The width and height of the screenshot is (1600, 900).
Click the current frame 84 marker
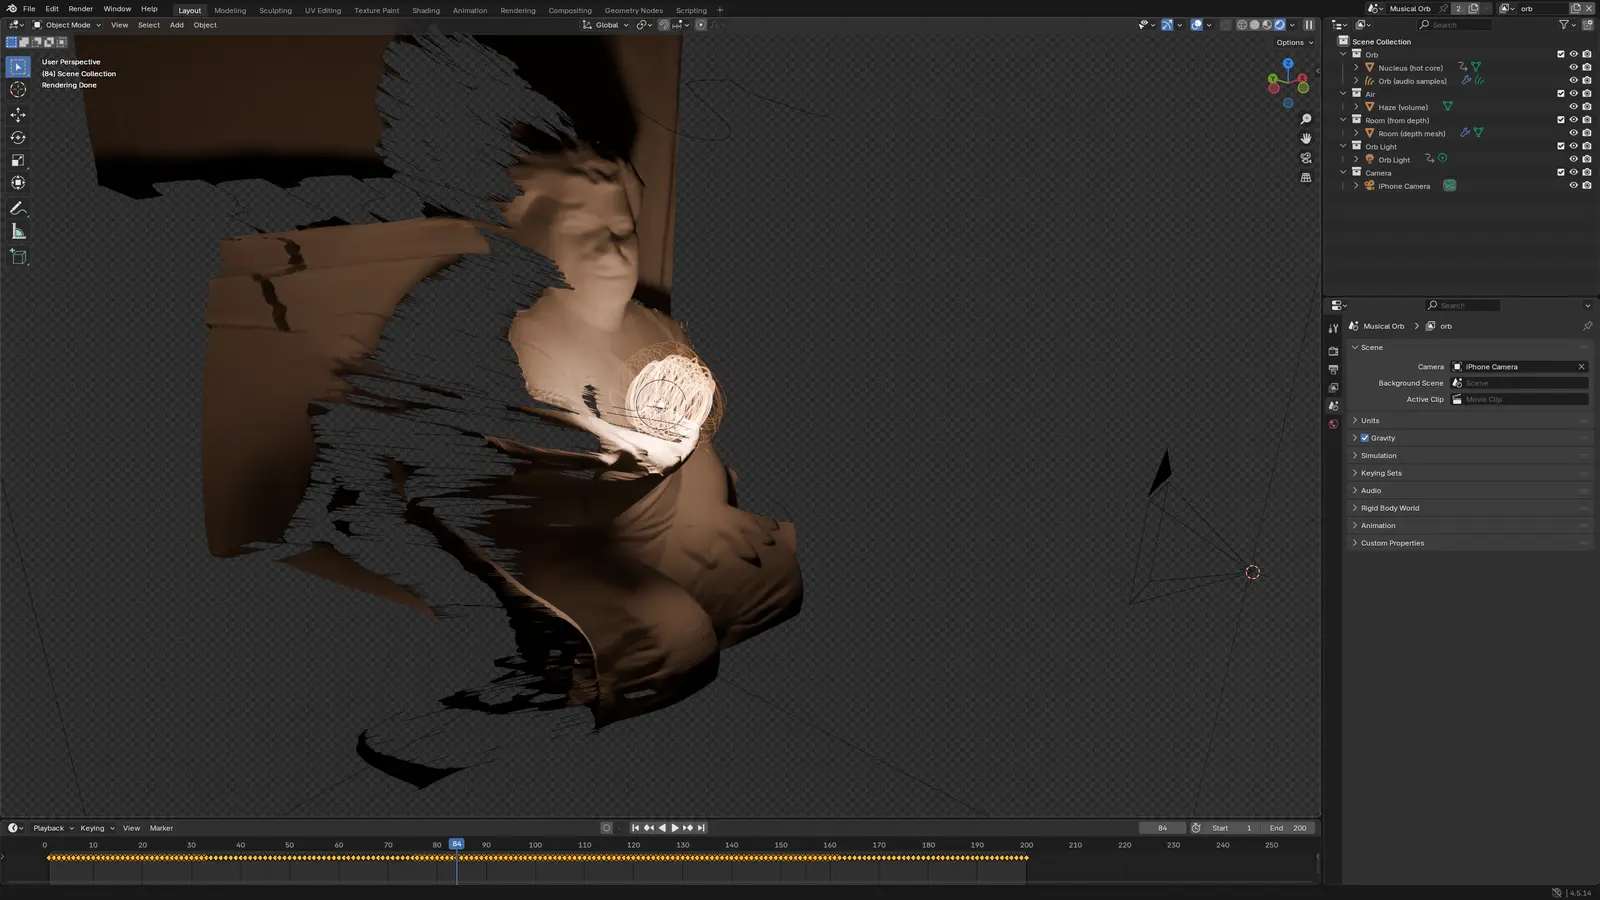(456, 844)
